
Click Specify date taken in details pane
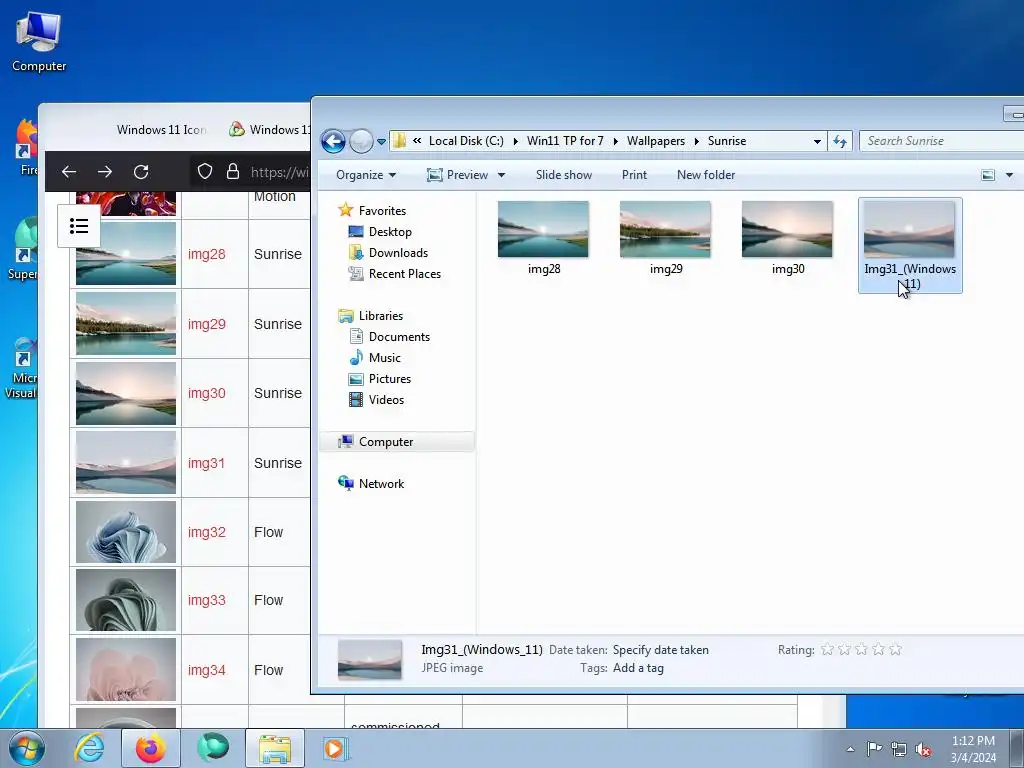(660, 650)
